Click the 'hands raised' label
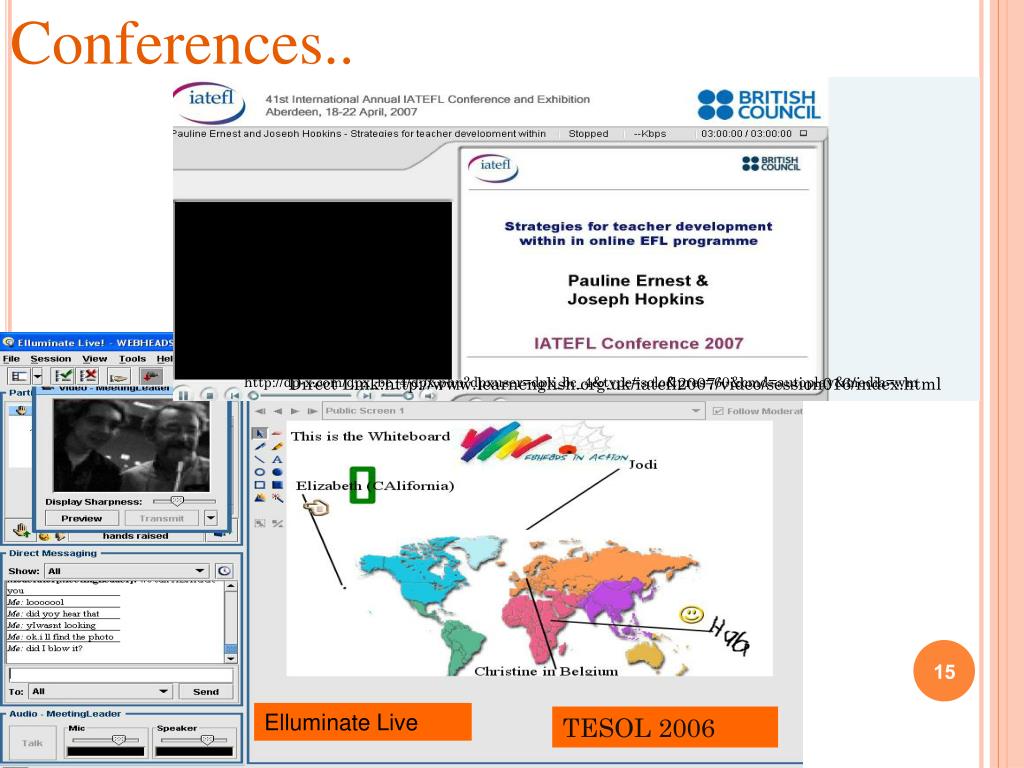The height and width of the screenshot is (768, 1024). (135, 536)
